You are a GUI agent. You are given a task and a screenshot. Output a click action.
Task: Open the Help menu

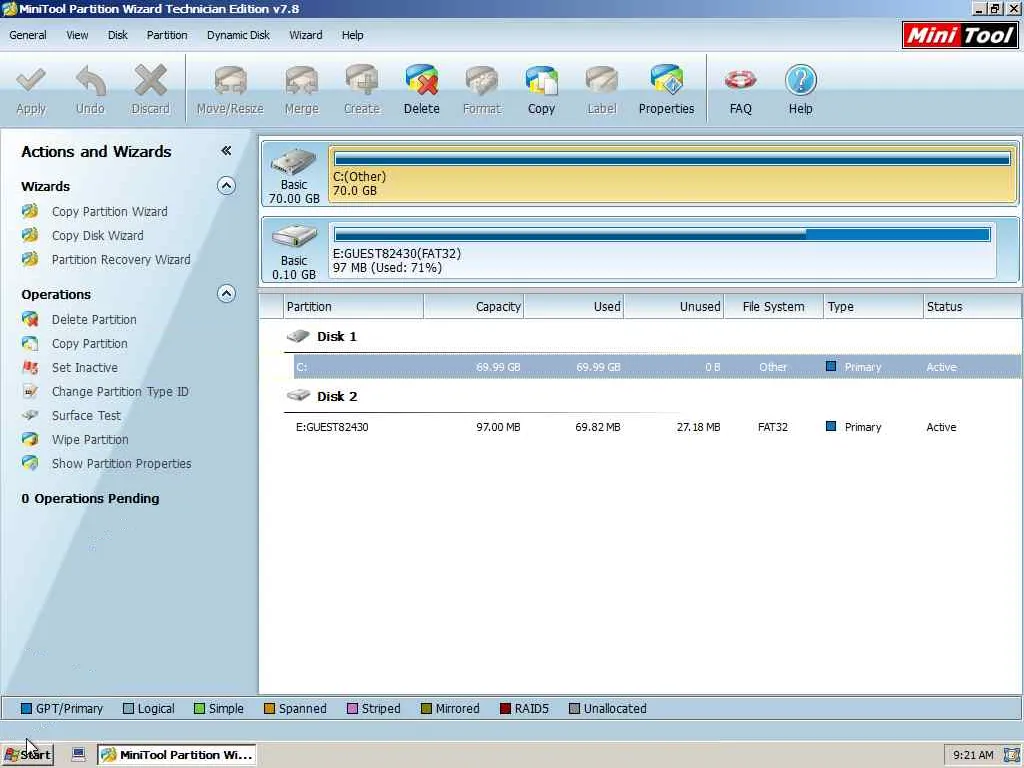(x=352, y=35)
